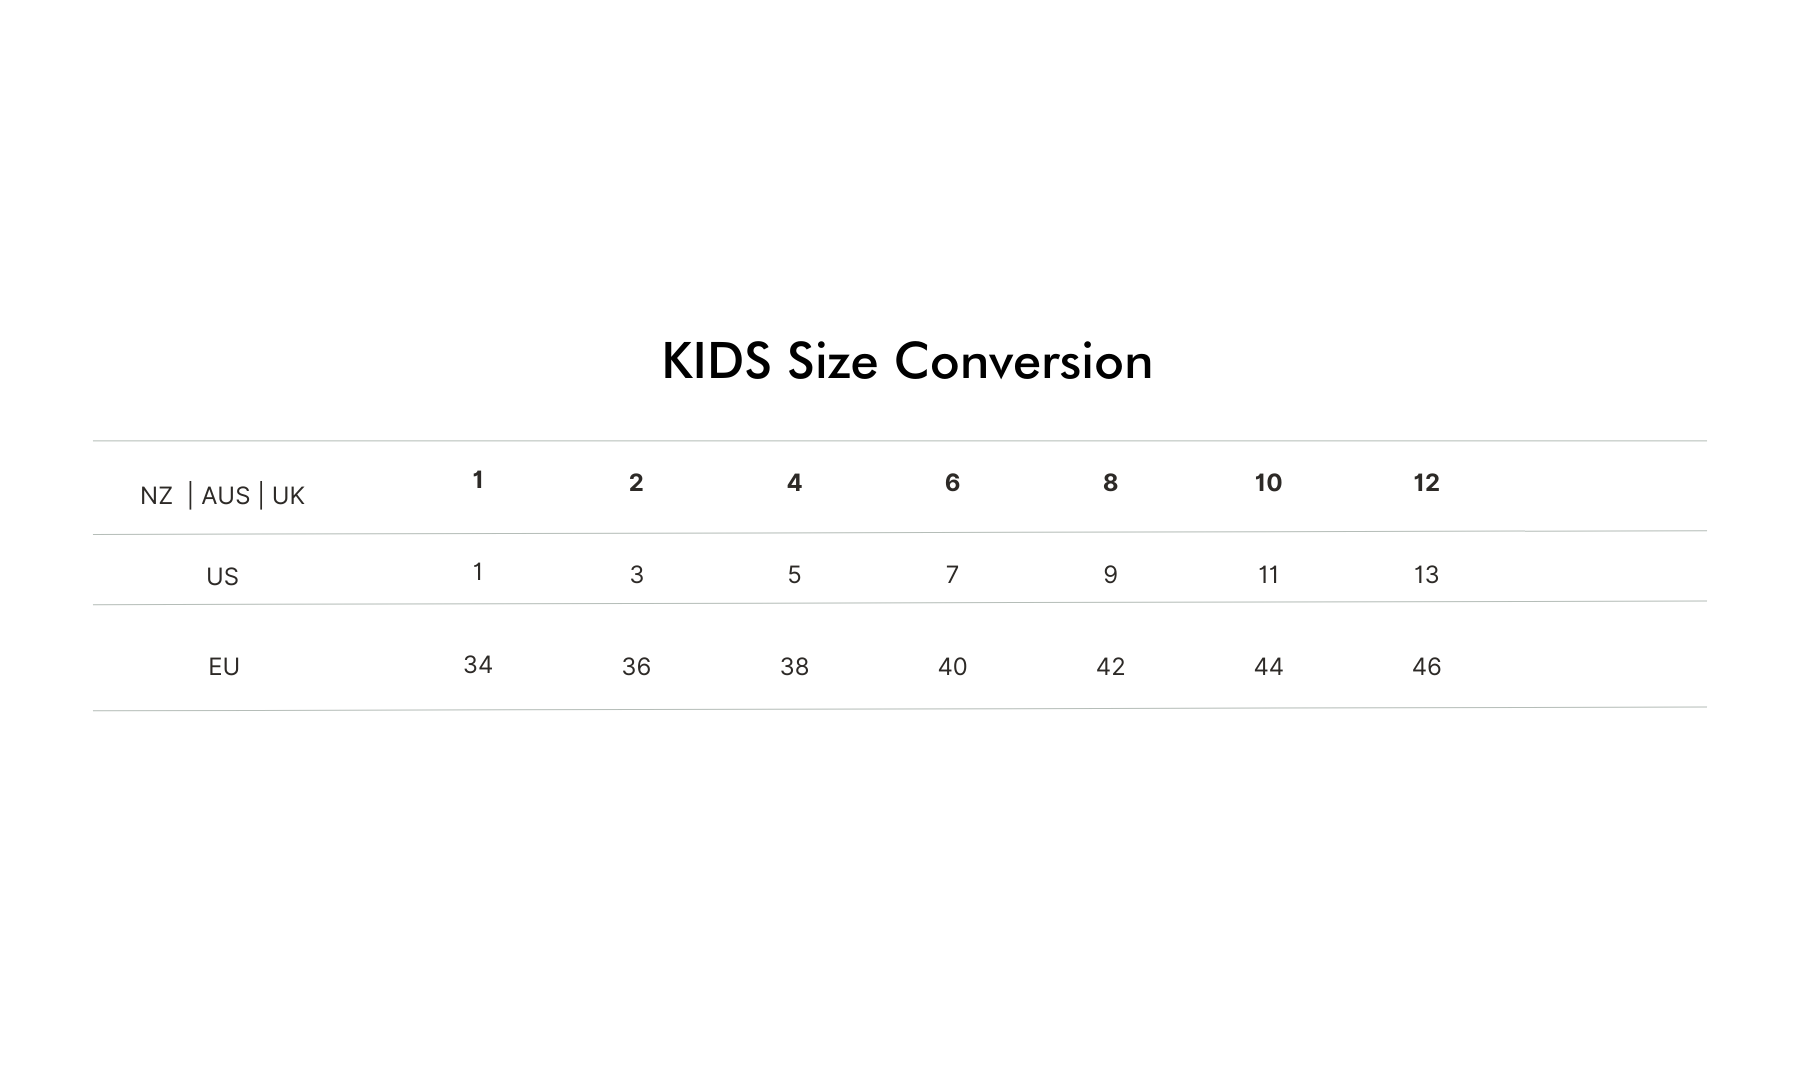The width and height of the screenshot is (1800, 1080).
Task: Click EU size 42 cell
Action: tap(1110, 667)
